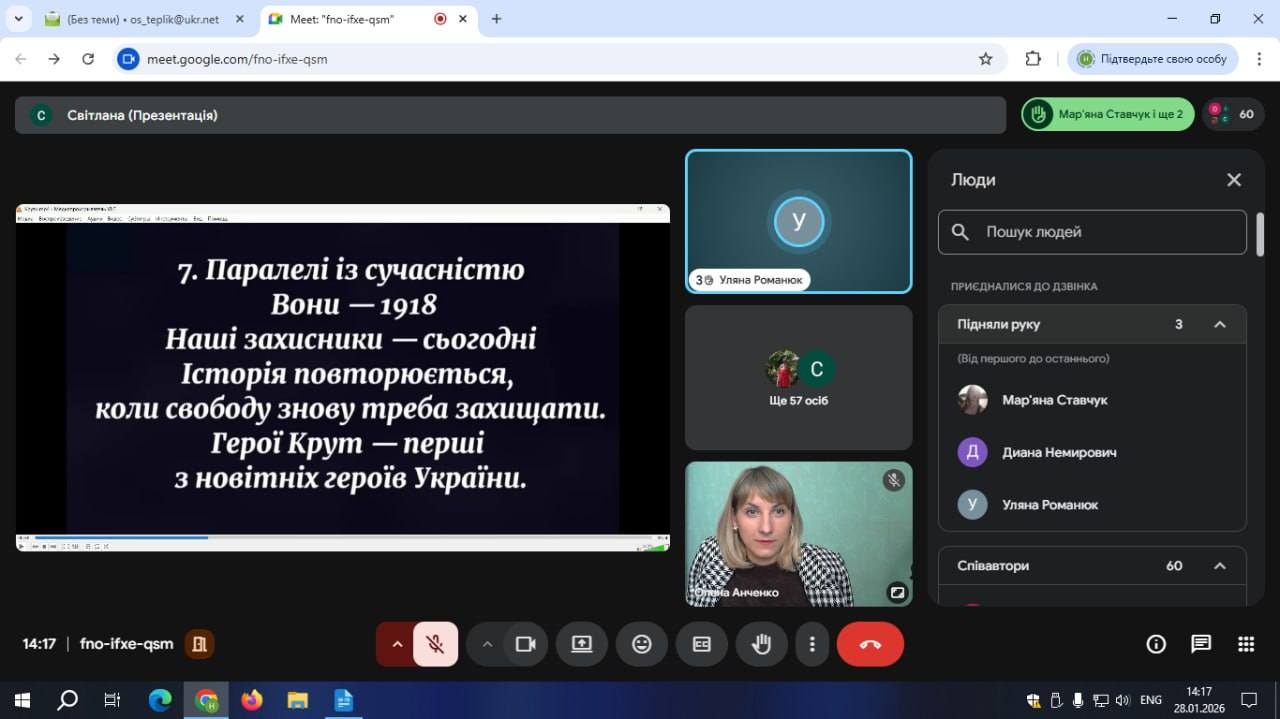1280x719 pixels.
Task: Open the chat messages panel
Action: click(1201, 644)
